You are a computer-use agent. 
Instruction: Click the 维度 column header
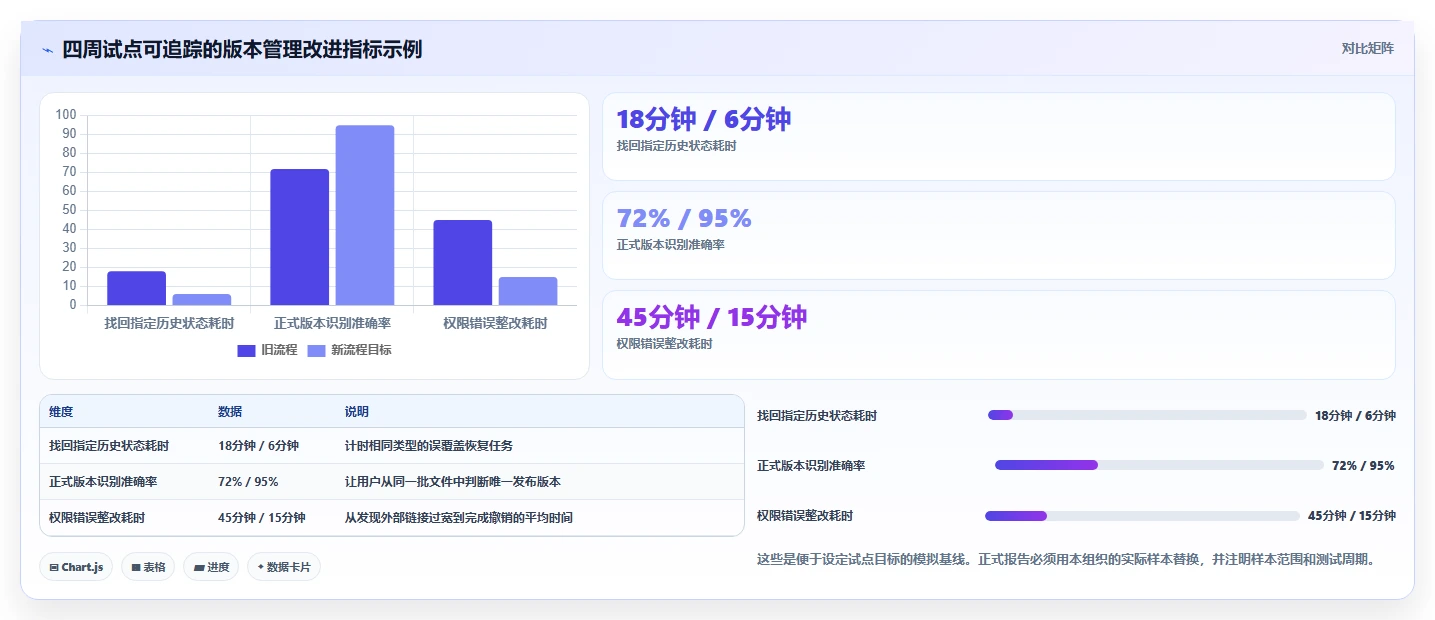point(61,412)
